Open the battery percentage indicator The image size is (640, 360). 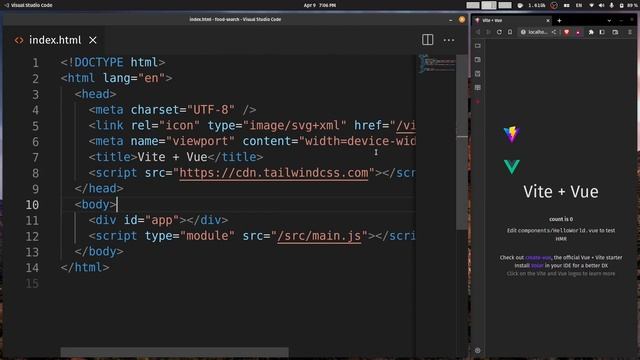pyautogui.click(x=628, y=5)
